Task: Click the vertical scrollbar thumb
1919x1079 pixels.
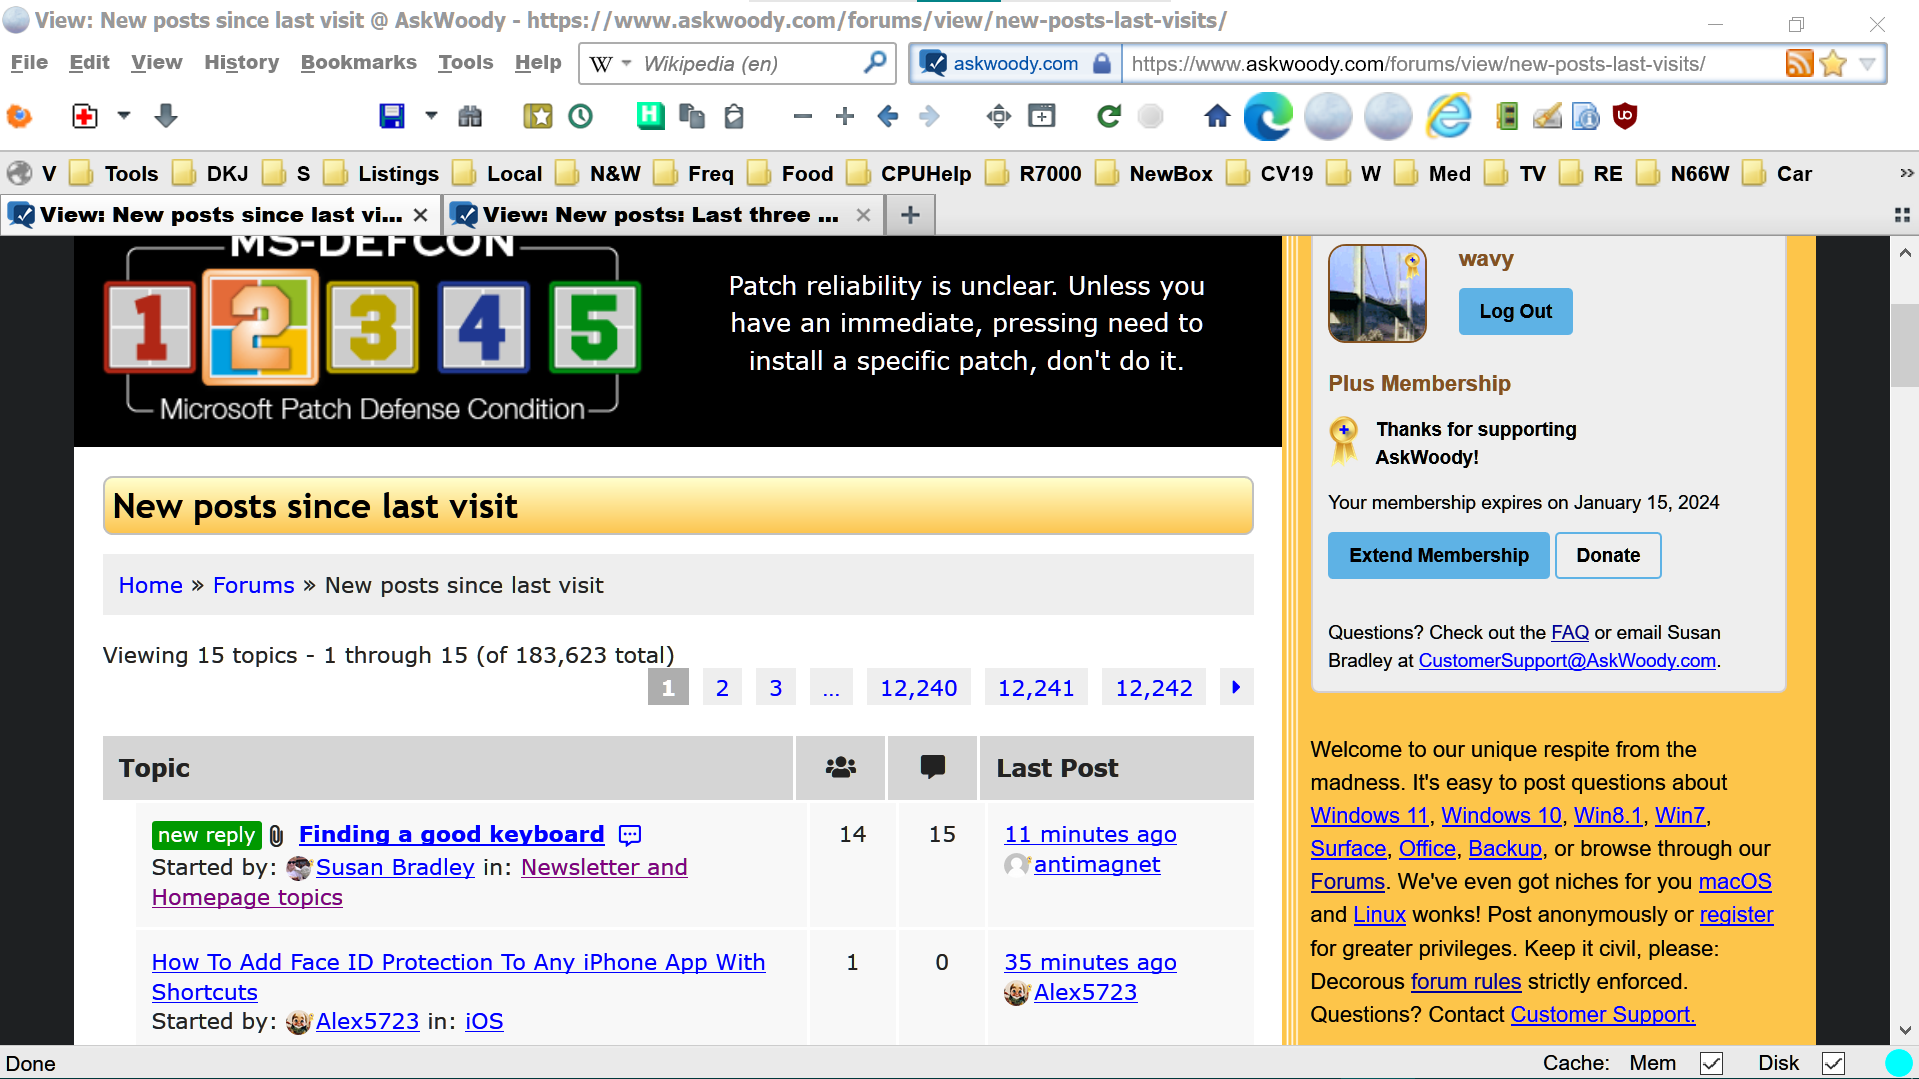Action: point(1904,345)
